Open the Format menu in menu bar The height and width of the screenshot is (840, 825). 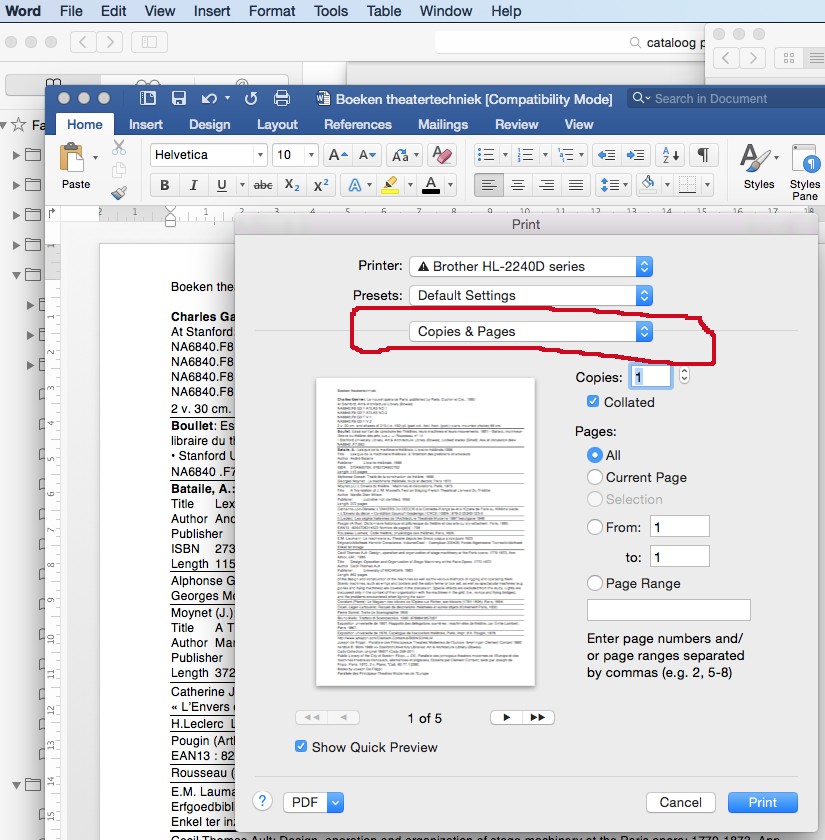tap(272, 11)
